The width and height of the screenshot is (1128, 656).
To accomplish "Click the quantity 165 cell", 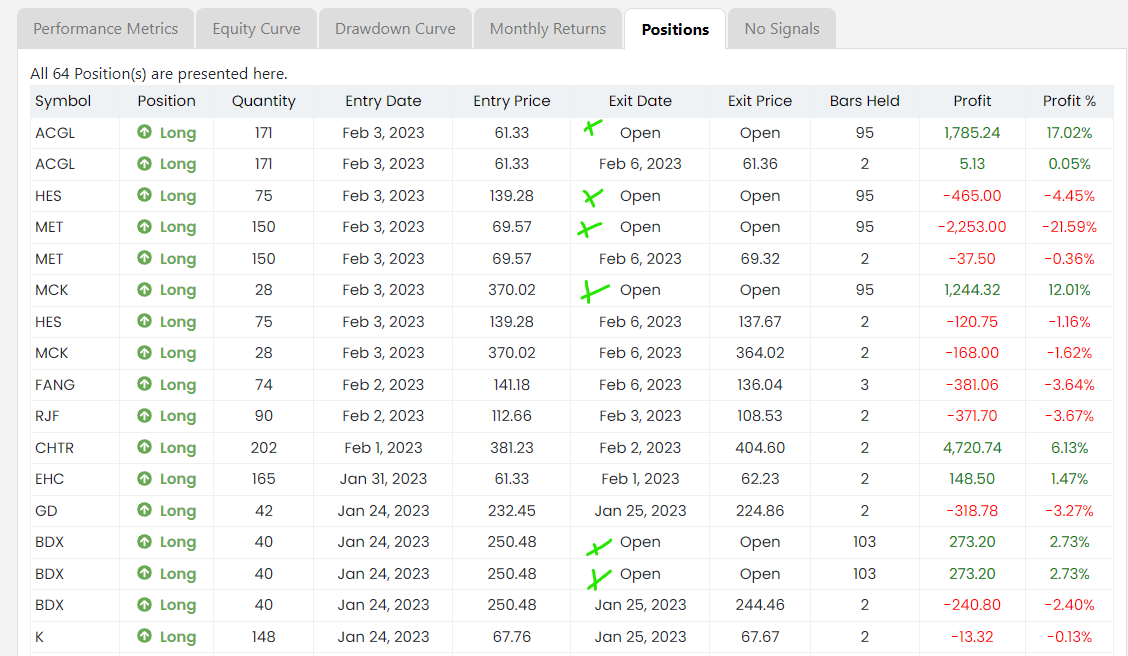I will pyautogui.click(x=263, y=479).
